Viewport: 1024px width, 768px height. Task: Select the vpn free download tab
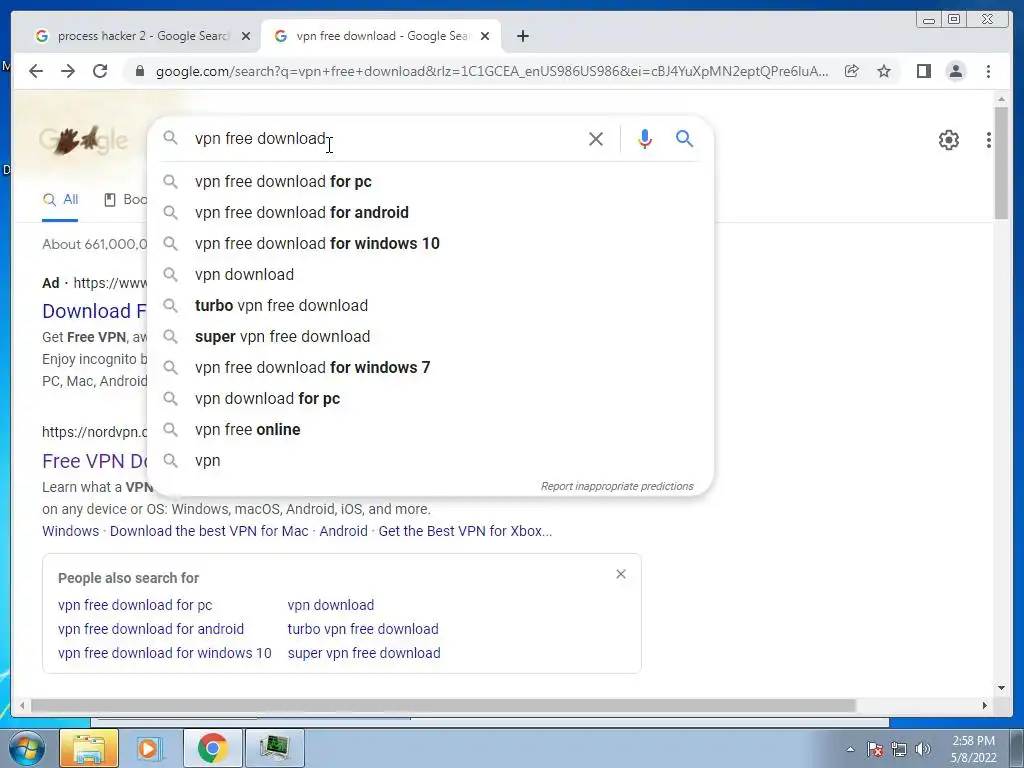coord(381,36)
